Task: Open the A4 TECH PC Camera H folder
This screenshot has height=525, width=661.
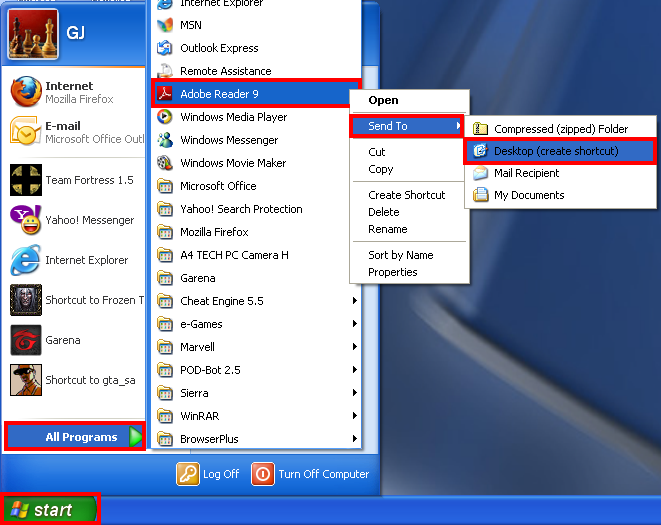Action: [x=234, y=255]
